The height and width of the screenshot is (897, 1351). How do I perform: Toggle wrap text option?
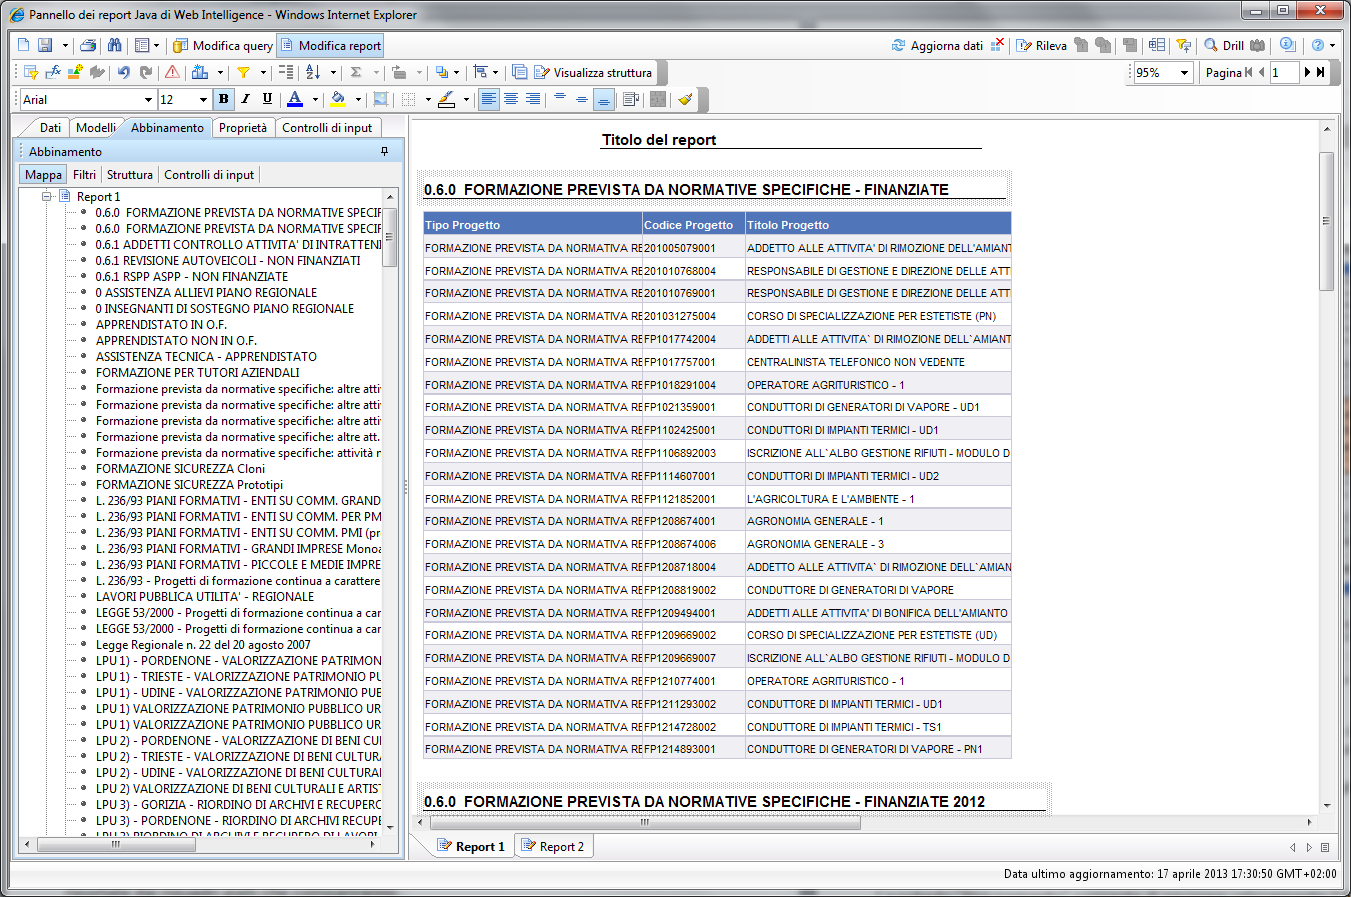pos(630,99)
